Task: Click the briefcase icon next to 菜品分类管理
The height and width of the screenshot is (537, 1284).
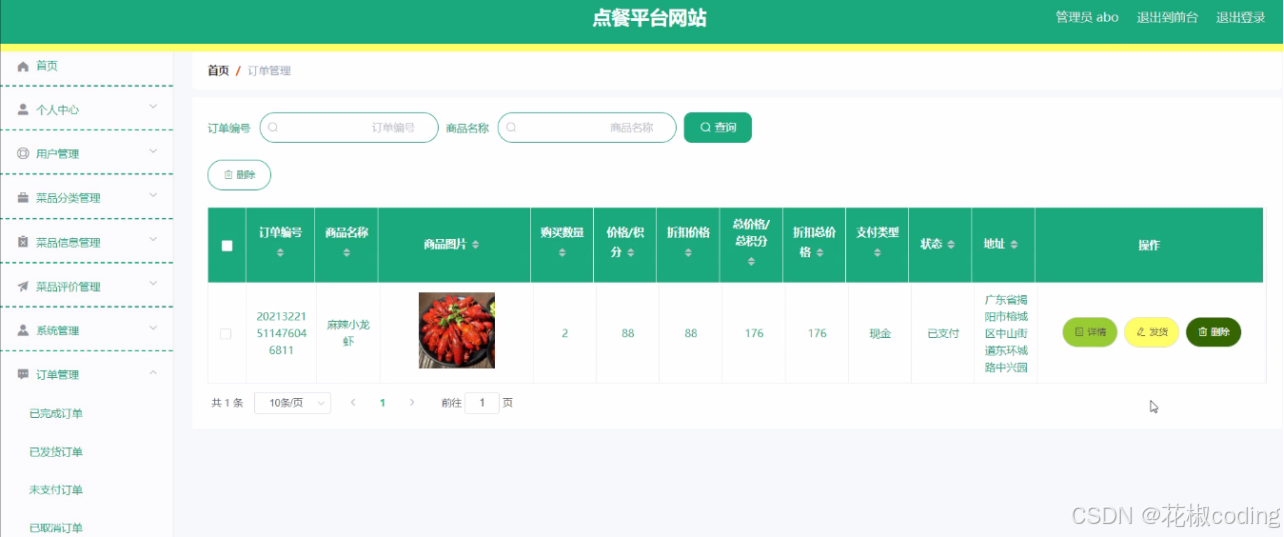Action: 23,198
